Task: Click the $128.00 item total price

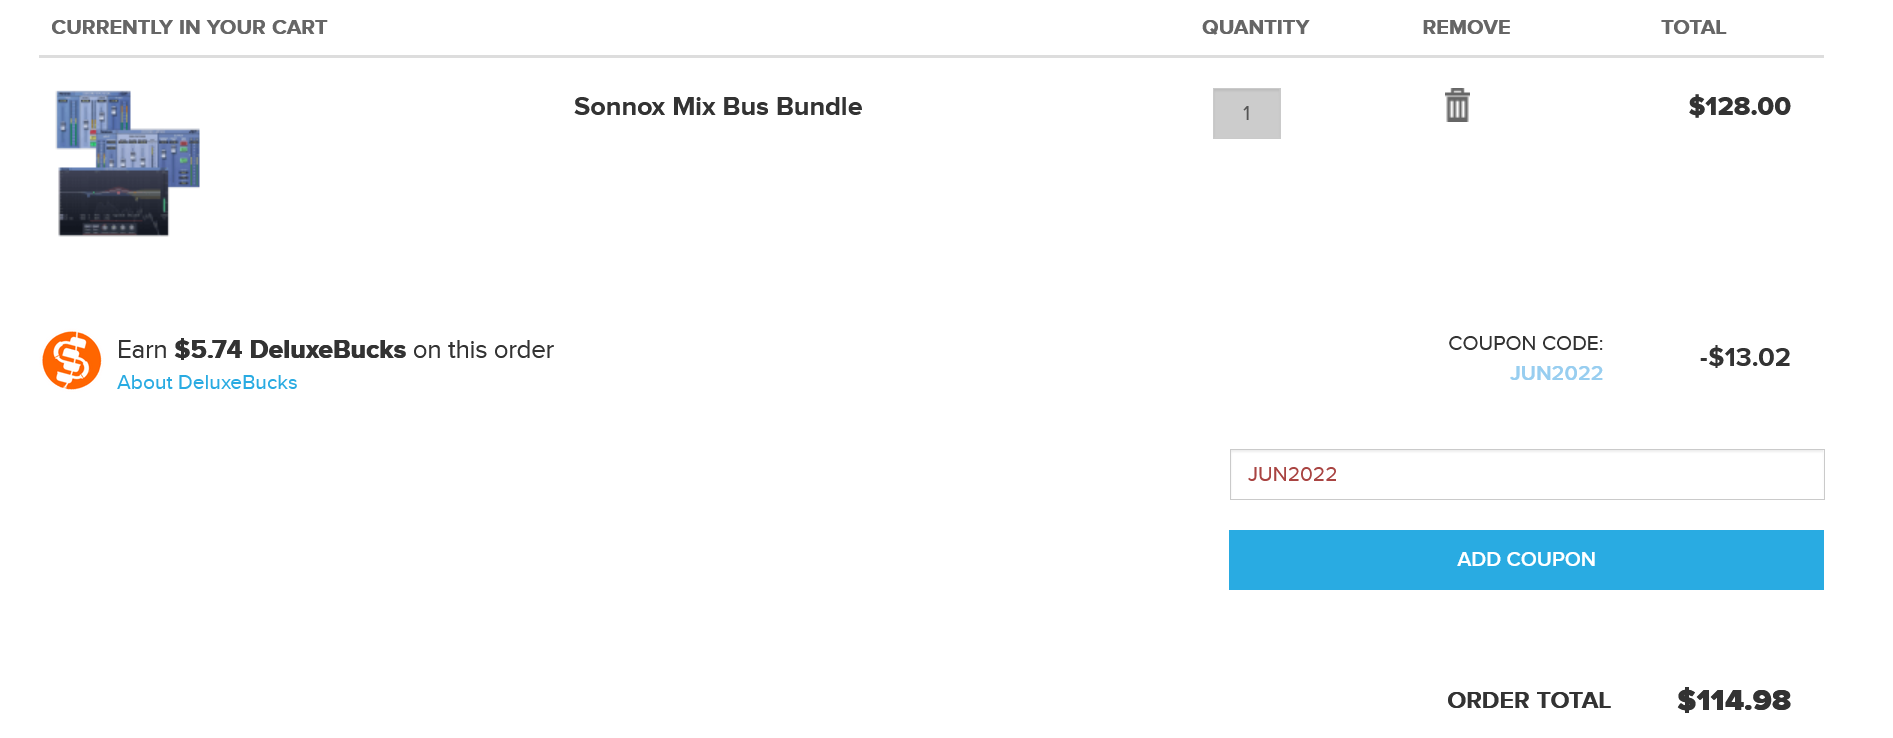Action: coord(1739,107)
